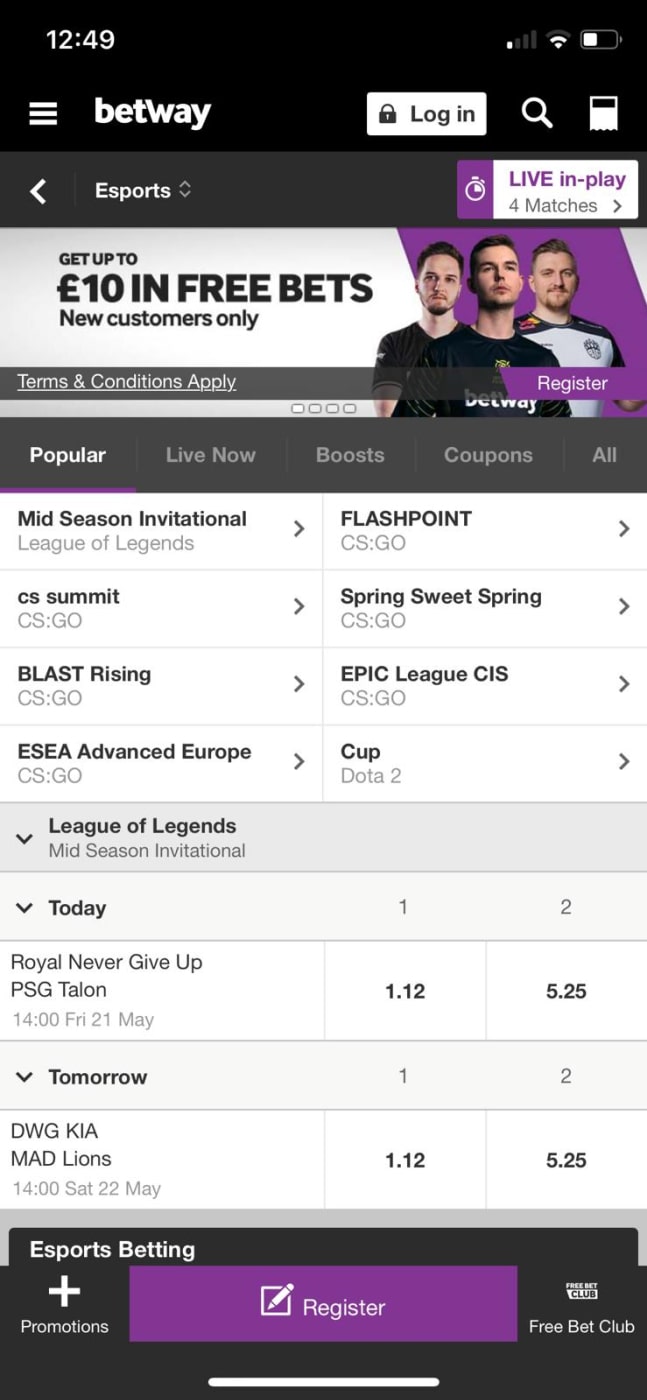Select 1.12 odds for Royal Never Give Up
The width and height of the screenshot is (647, 1400).
[x=404, y=991]
